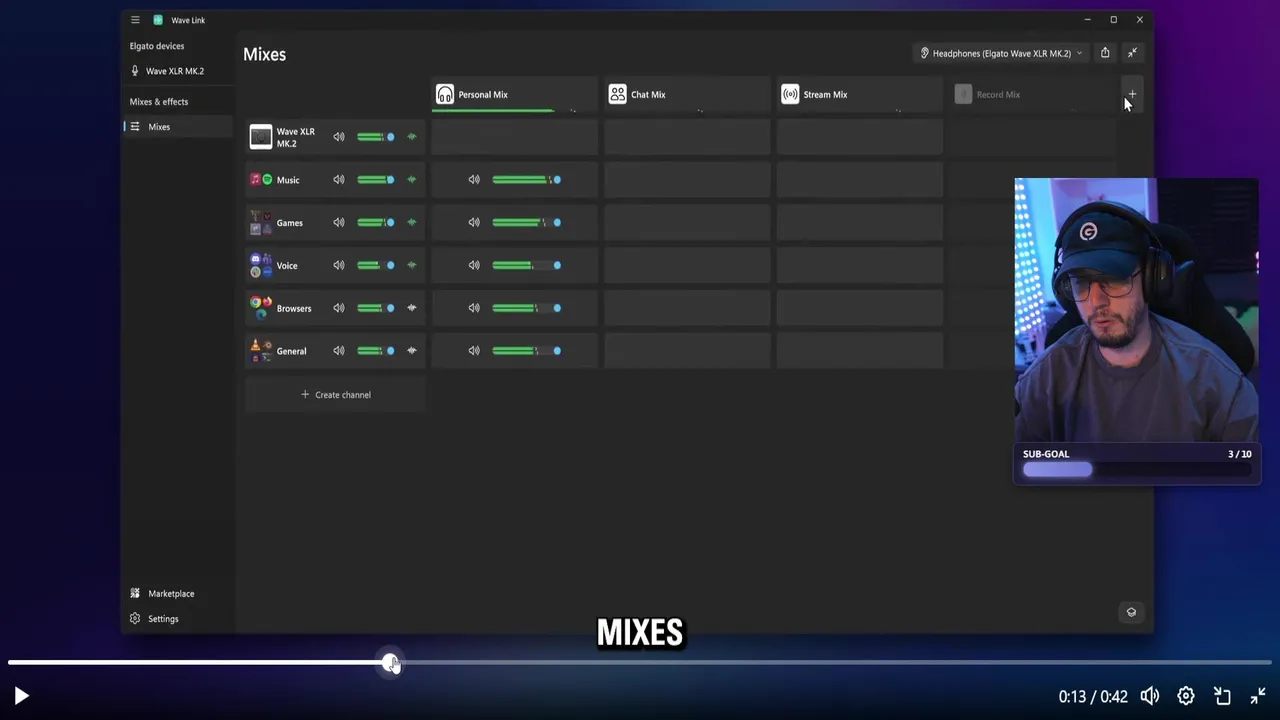The image size is (1280, 720).
Task: Click the icon at bottom right of Wave Link window
Action: 1131,612
